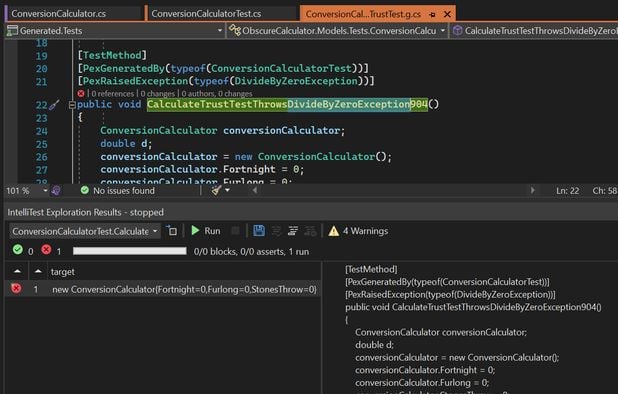Viewport: 618px width, 394px height.
Task: Click the go-to-definition icon beside the test dropdown
Action: point(172,230)
